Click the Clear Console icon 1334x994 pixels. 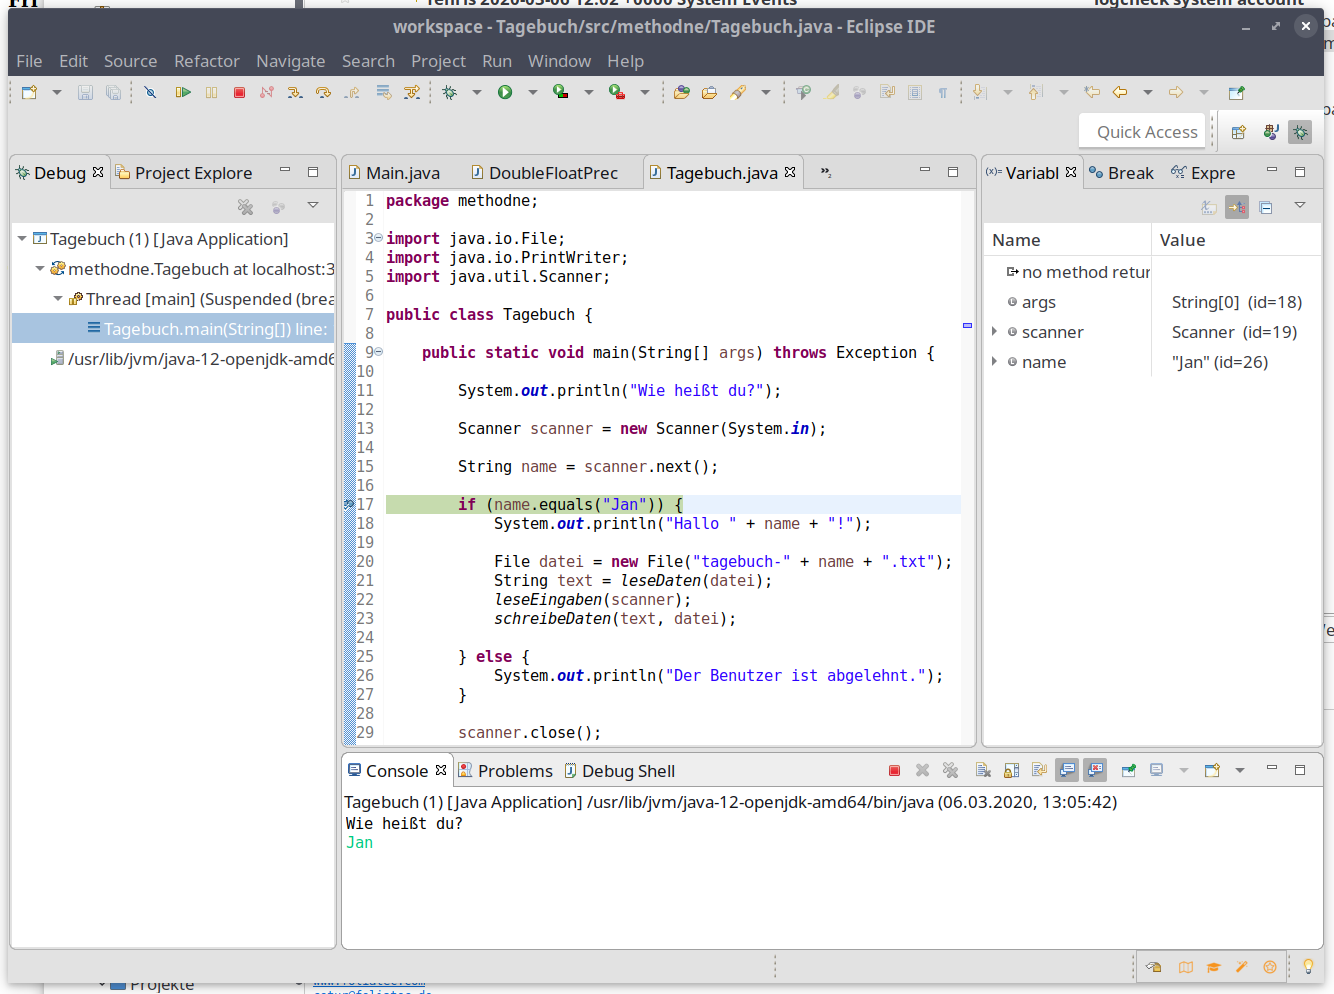click(982, 770)
